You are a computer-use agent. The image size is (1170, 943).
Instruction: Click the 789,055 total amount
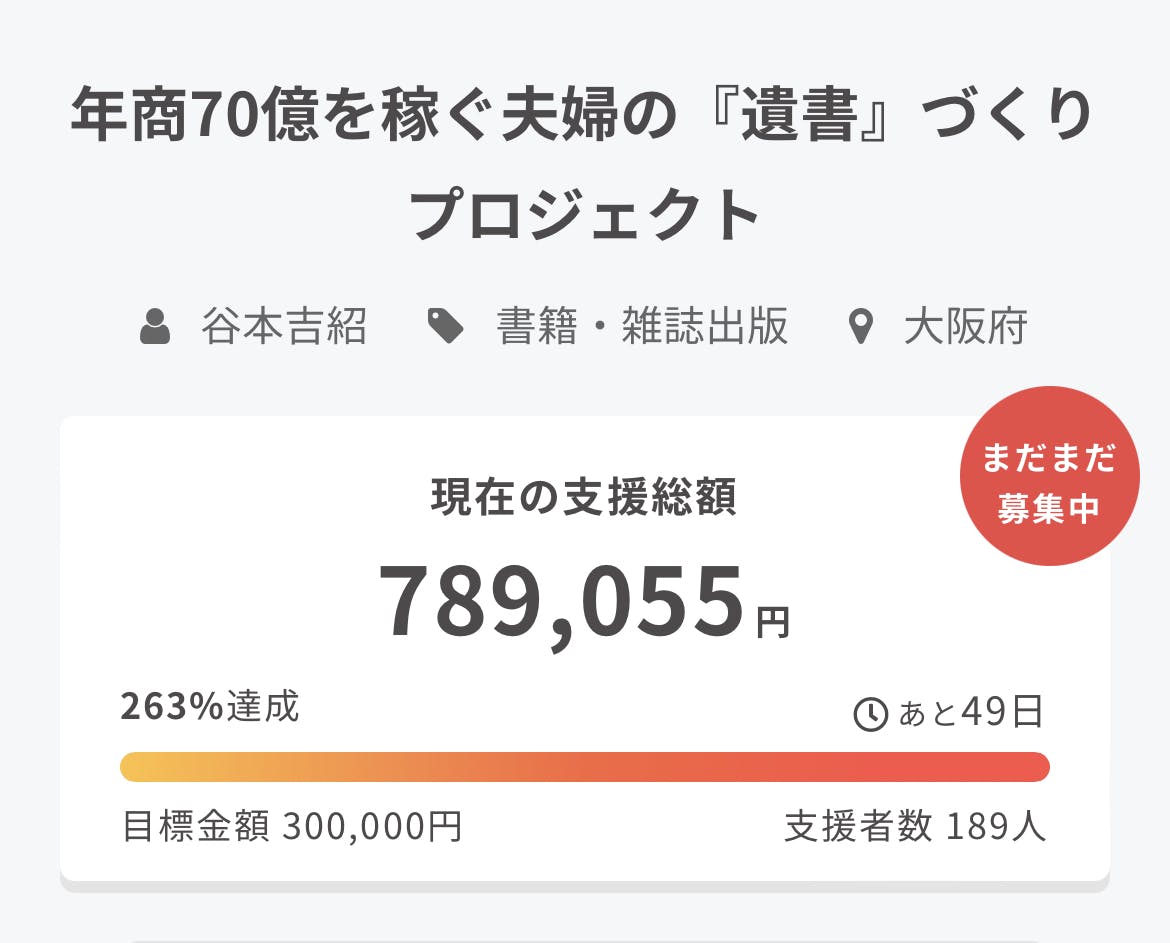pyautogui.click(x=562, y=604)
